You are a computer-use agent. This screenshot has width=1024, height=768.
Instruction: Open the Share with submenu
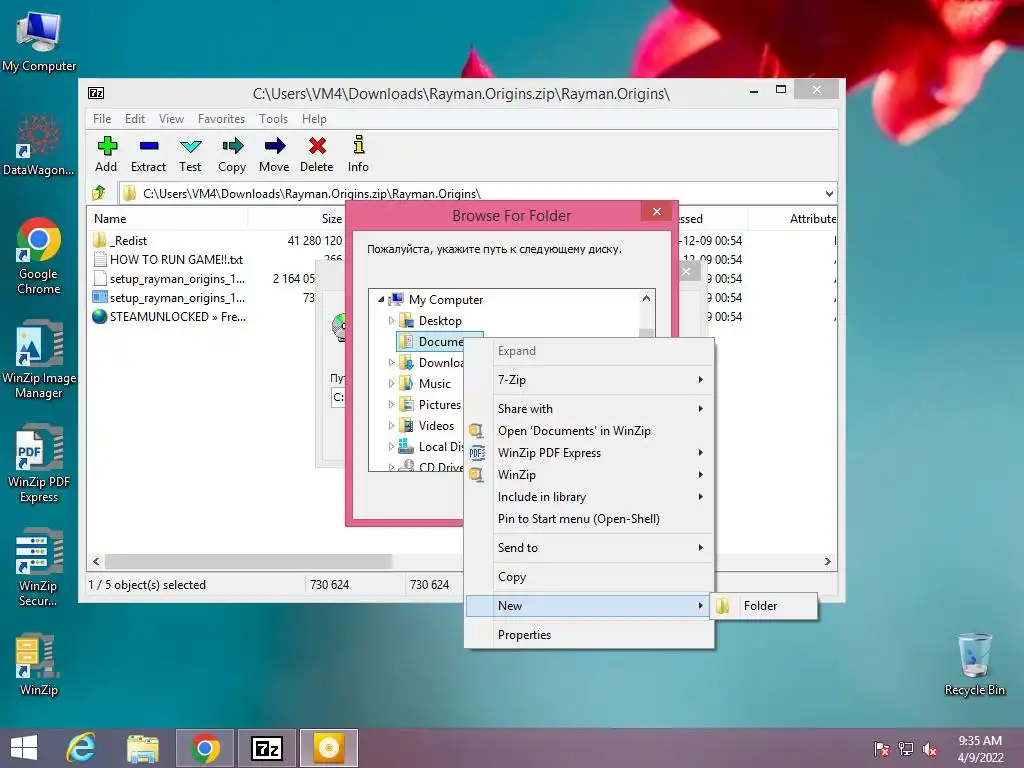590,408
